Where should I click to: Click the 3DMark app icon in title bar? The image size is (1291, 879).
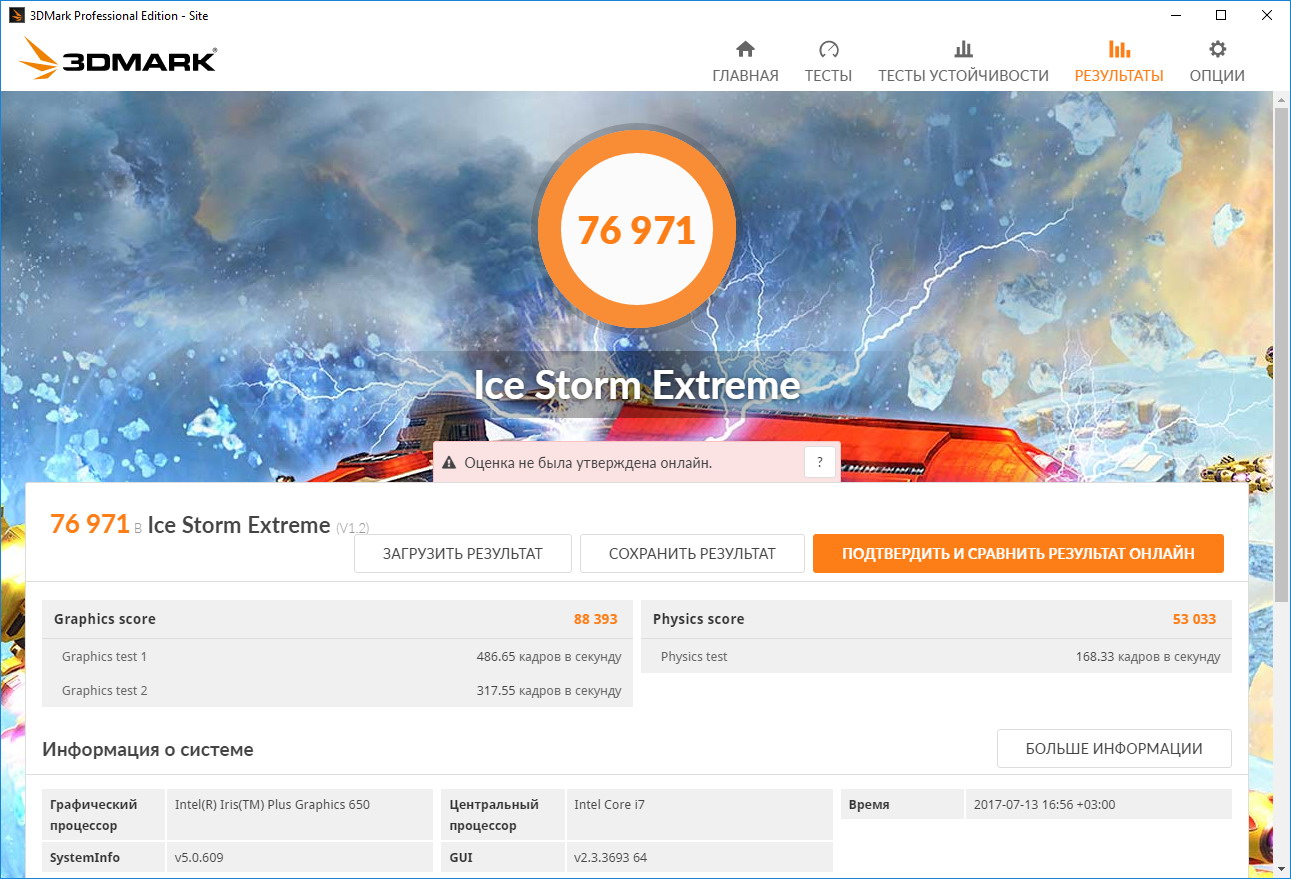coord(16,15)
